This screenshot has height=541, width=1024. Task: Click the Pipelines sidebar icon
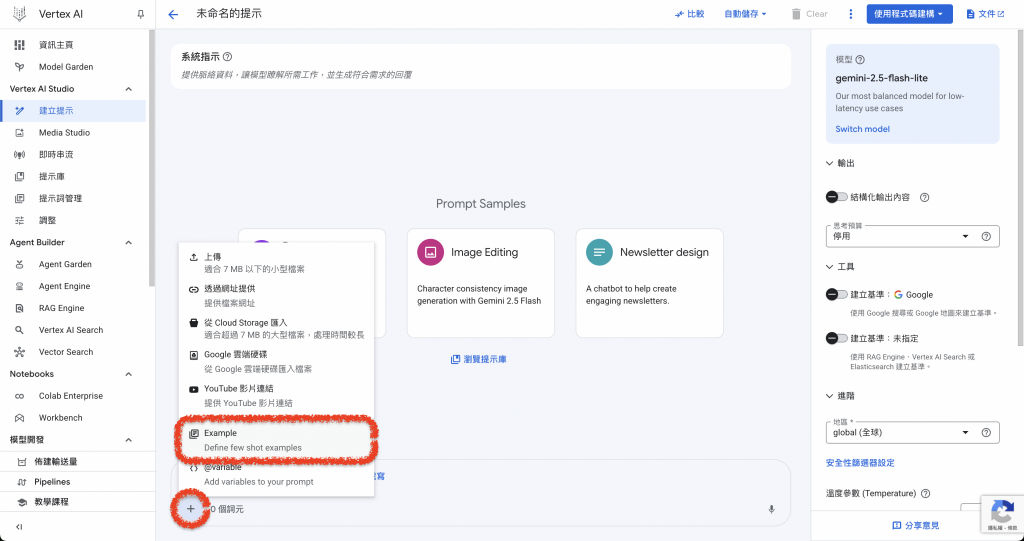(22, 482)
